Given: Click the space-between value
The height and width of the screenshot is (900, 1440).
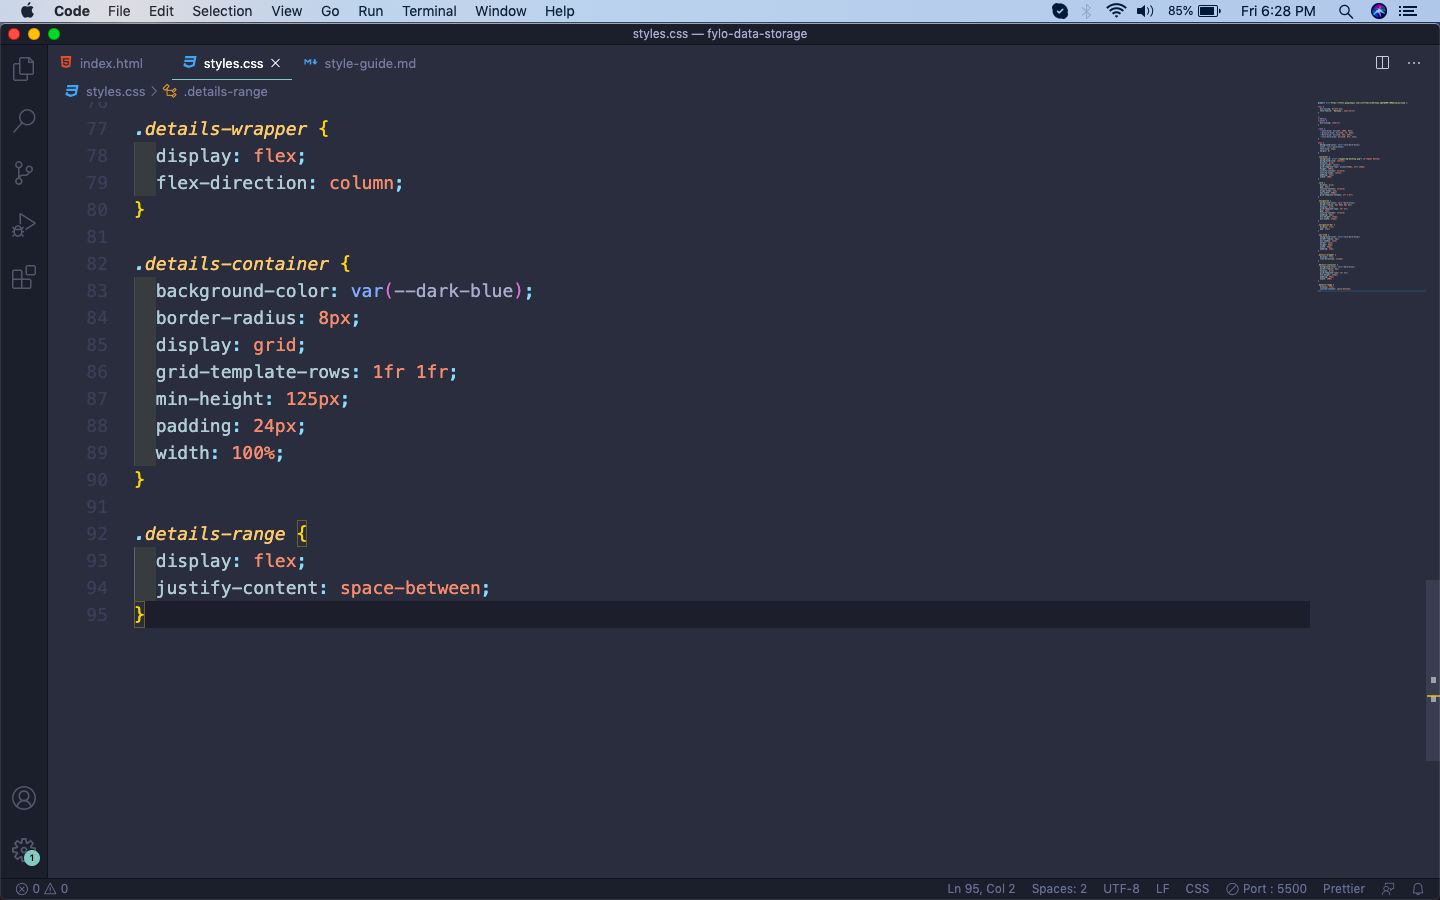Looking at the screenshot, I should coord(410,588).
